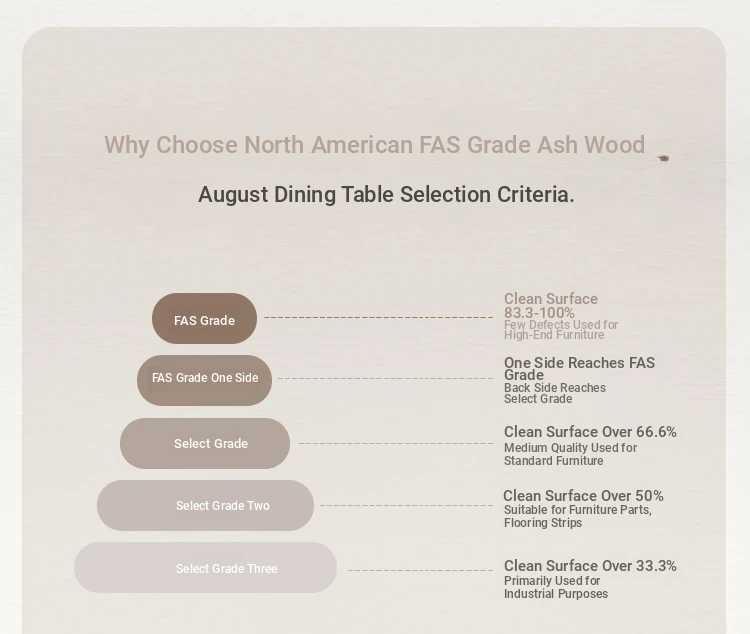The width and height of the screenshot is (750, 634).
Task: Click the Medium Quality Standard Furniture description
Action: pyautogui.click(x=570, y=454)
